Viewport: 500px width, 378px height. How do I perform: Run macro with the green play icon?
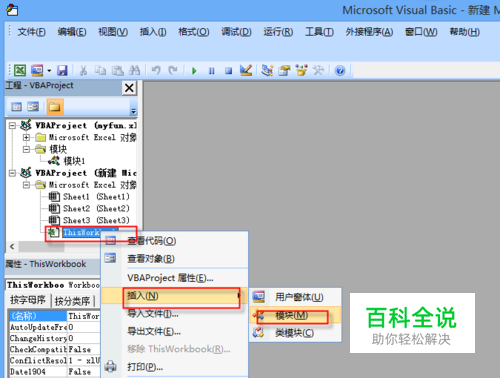(x=194, y=71)
